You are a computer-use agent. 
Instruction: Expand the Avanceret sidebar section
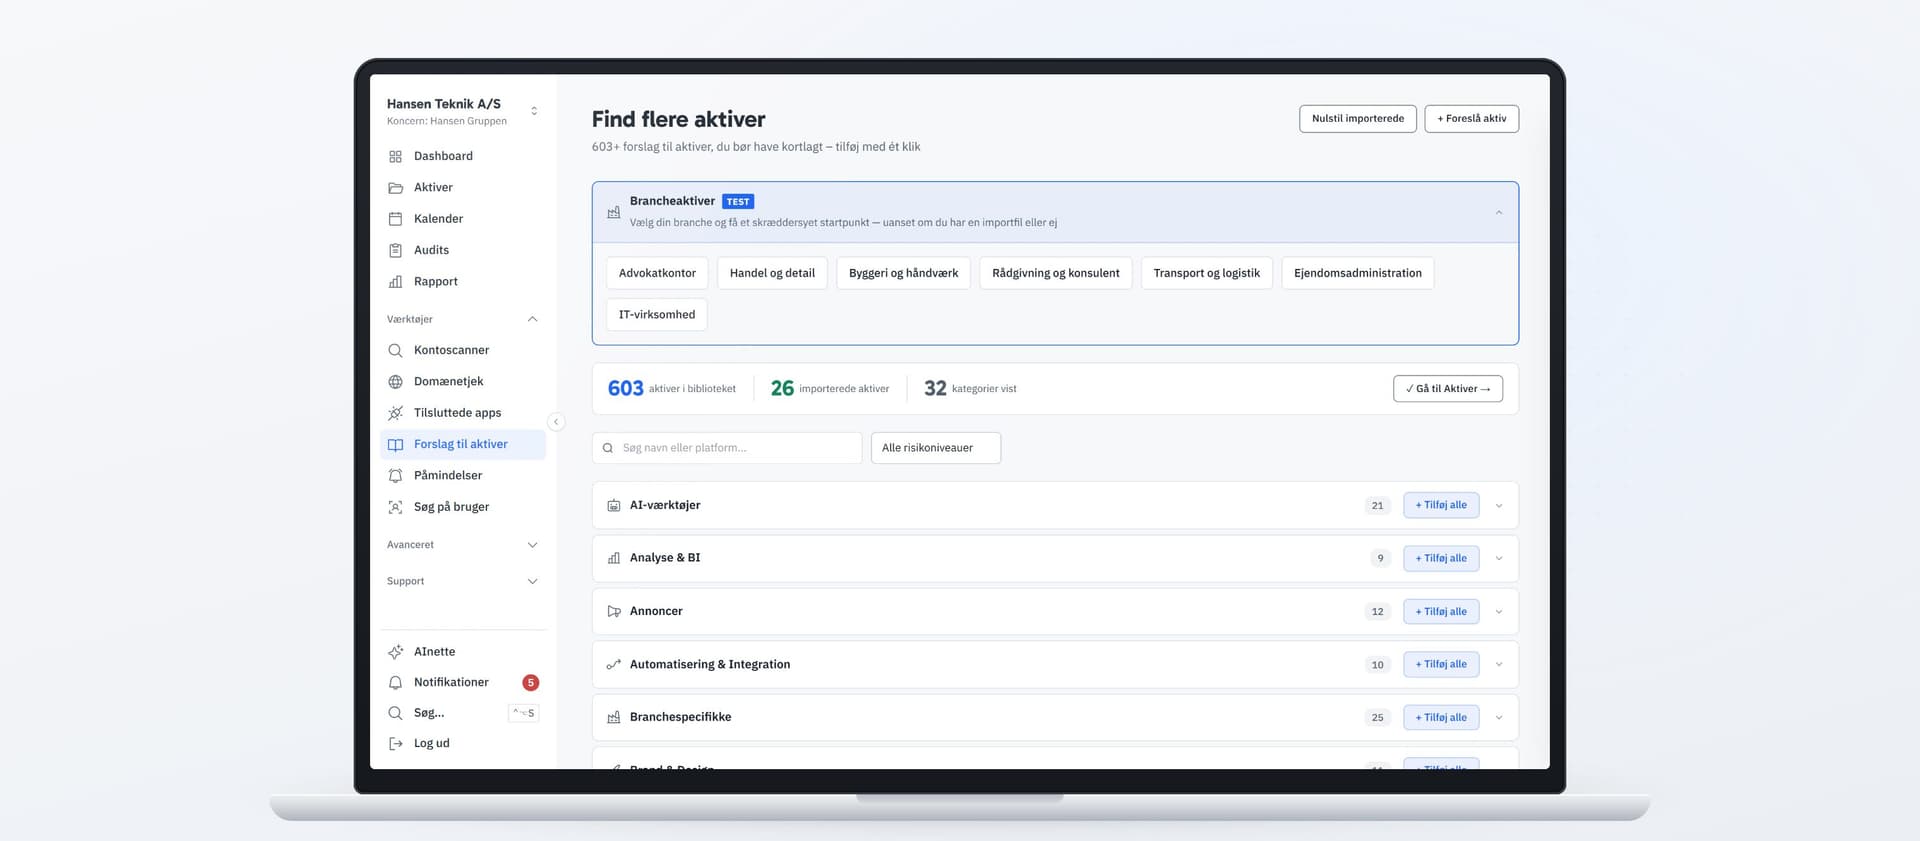532,545
